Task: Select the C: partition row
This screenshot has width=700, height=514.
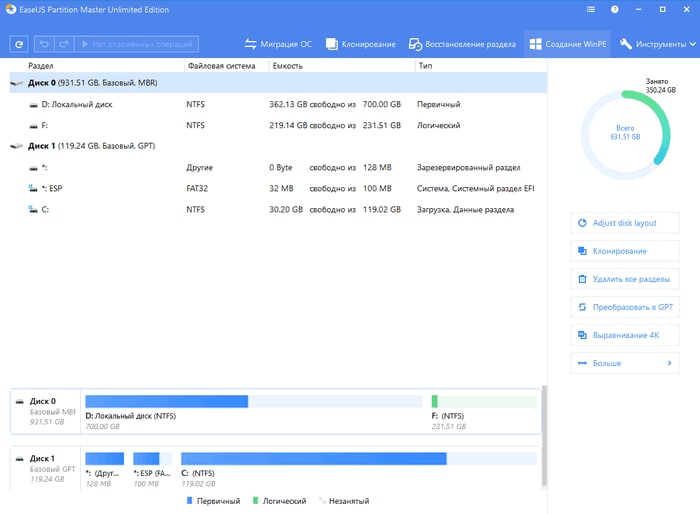Action: tap(278, 209)
